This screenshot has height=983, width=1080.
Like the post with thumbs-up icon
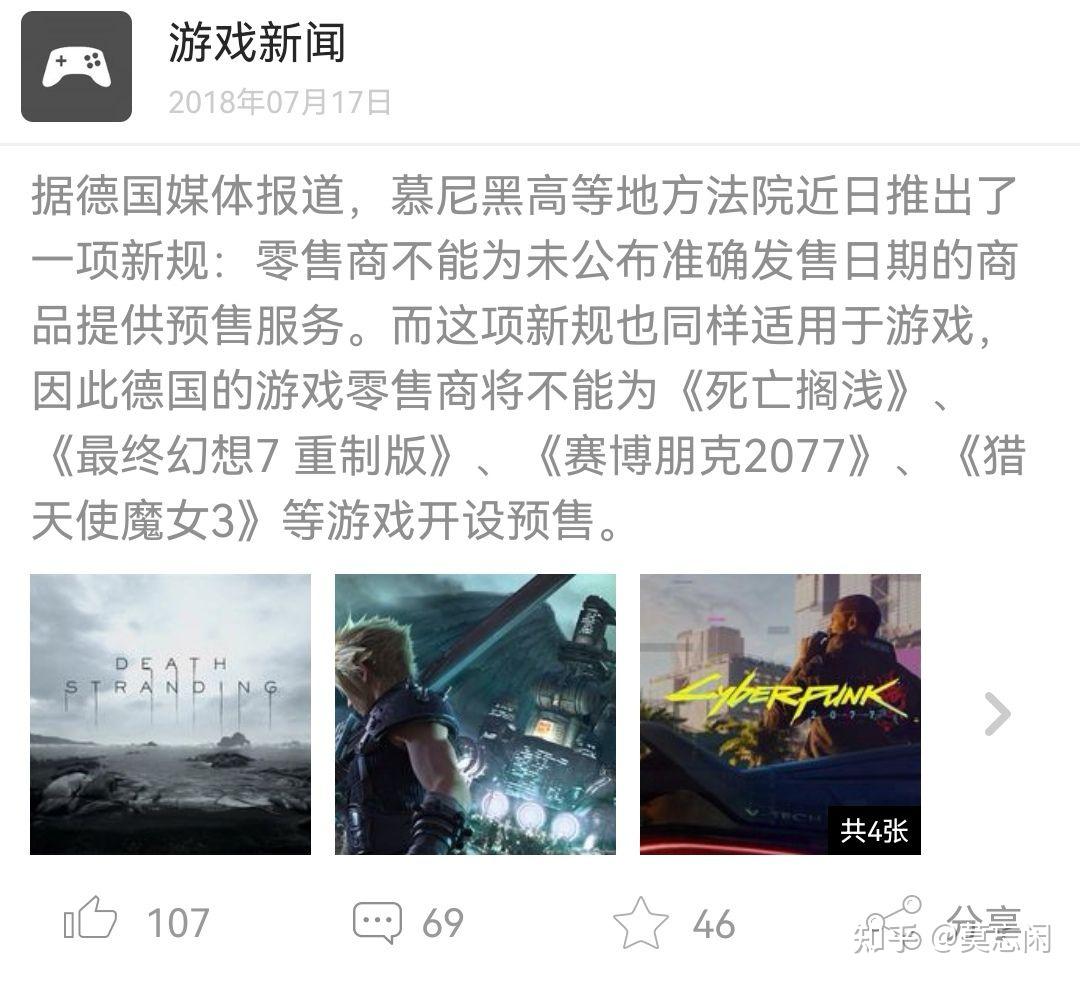pyautogui.click(x=90, y=918)
